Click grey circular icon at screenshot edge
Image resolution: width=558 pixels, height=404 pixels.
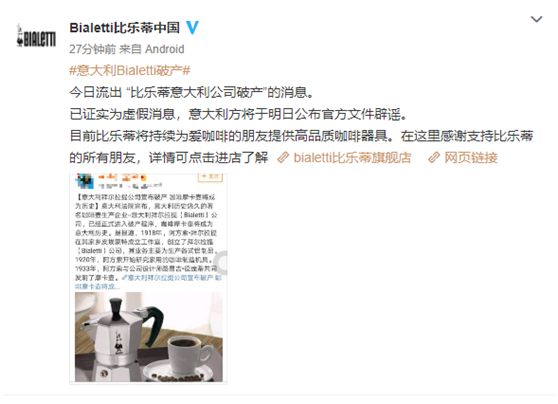pos(223,263)
